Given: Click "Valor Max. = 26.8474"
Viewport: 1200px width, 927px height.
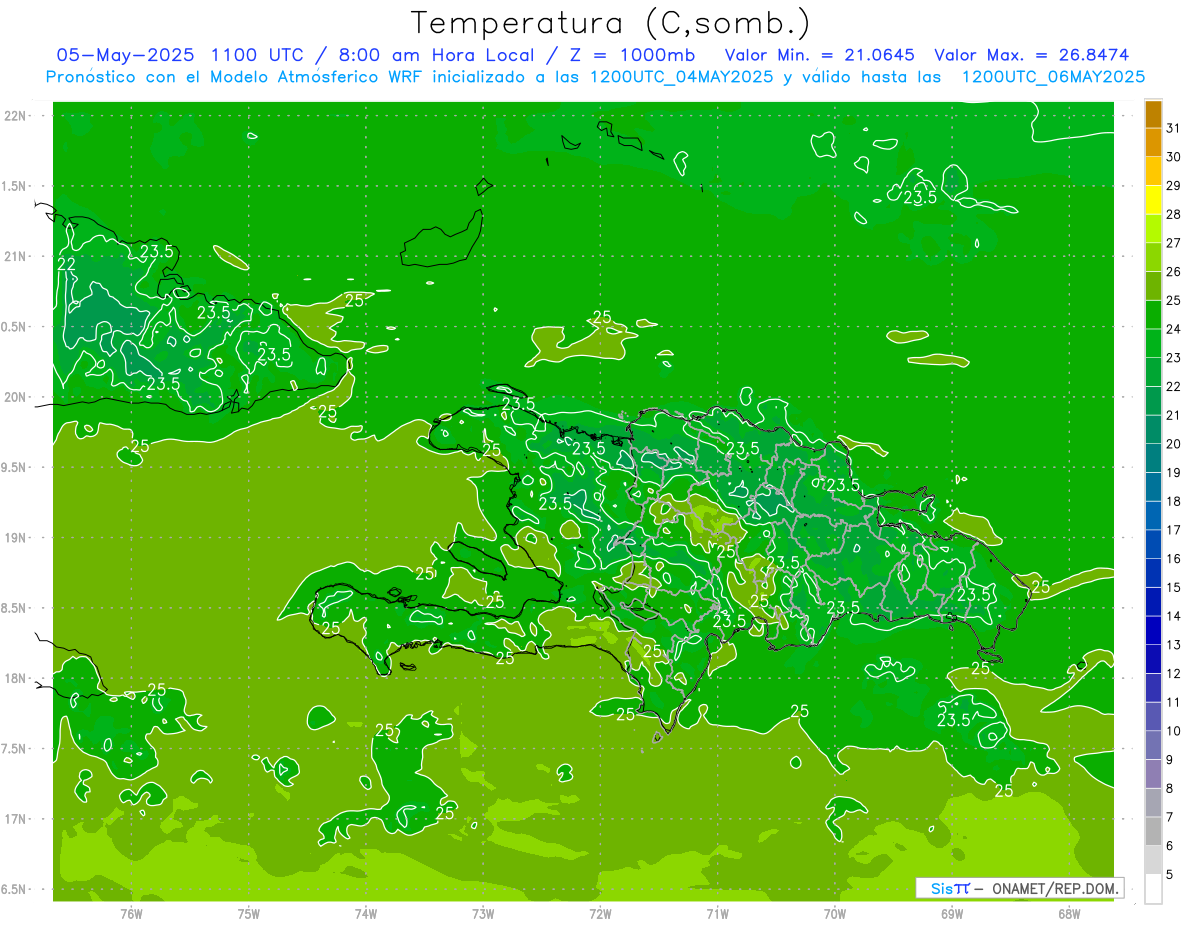Looking at the screenshot, I should [x=1032, y=55].
